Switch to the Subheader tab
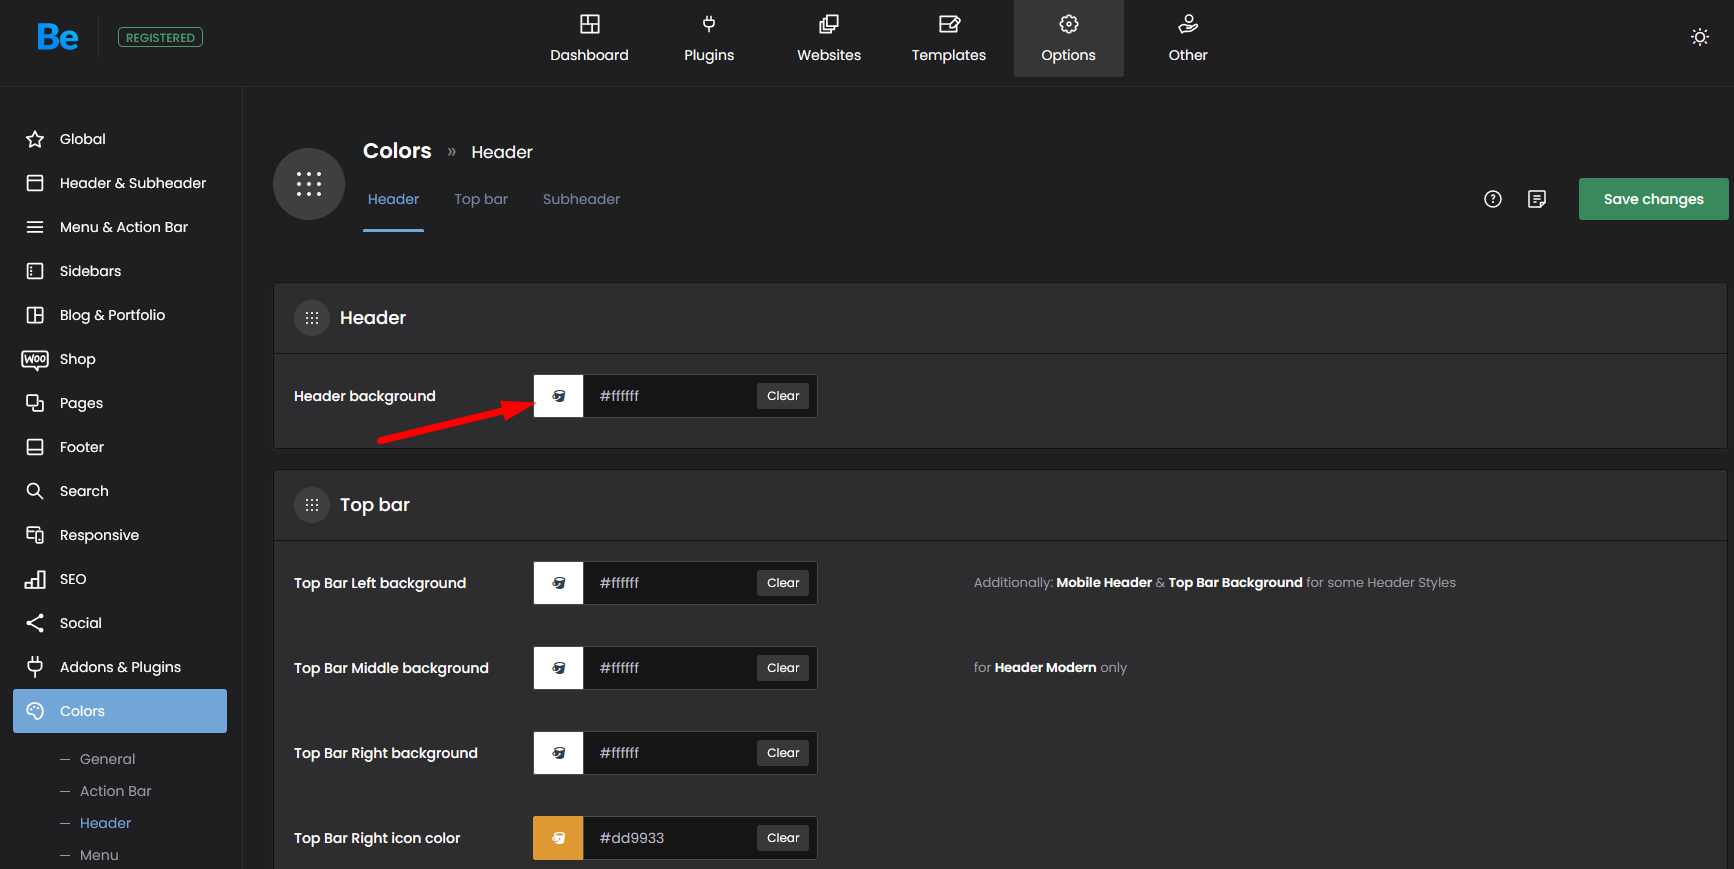 (x=581, y=199)
